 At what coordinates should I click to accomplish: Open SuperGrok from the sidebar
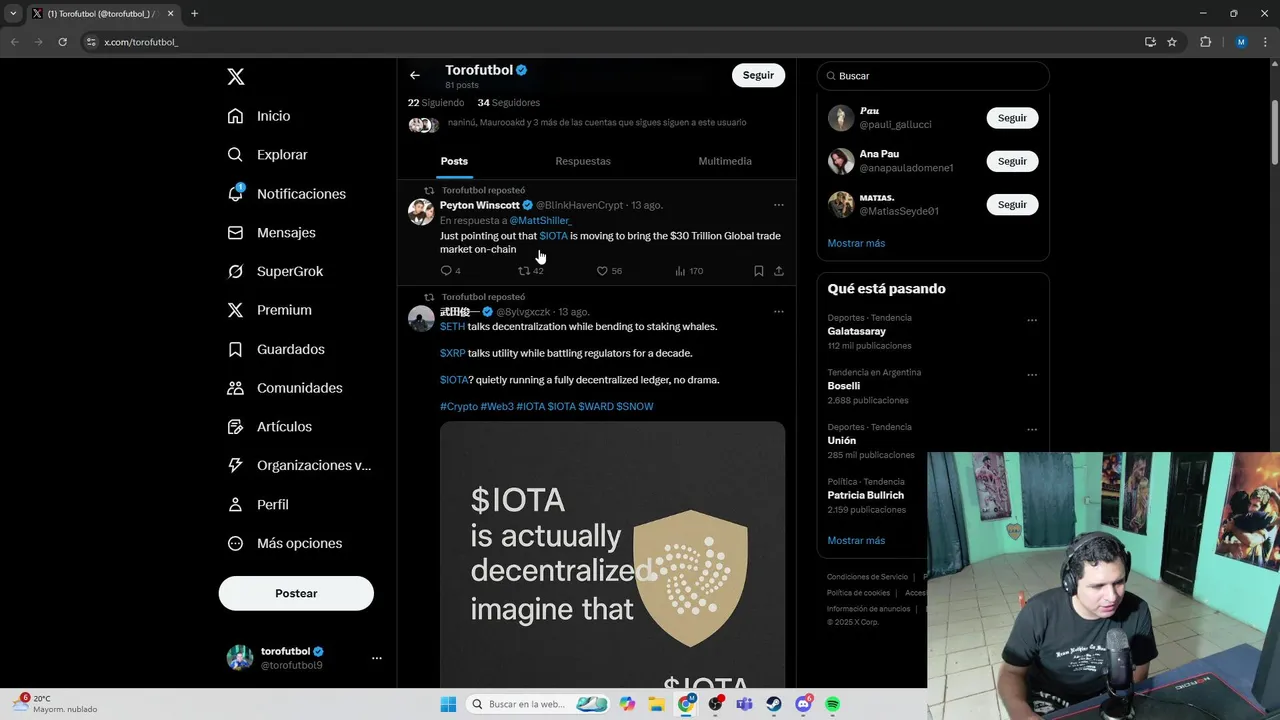pyautogui.click(x=275, y=271)
